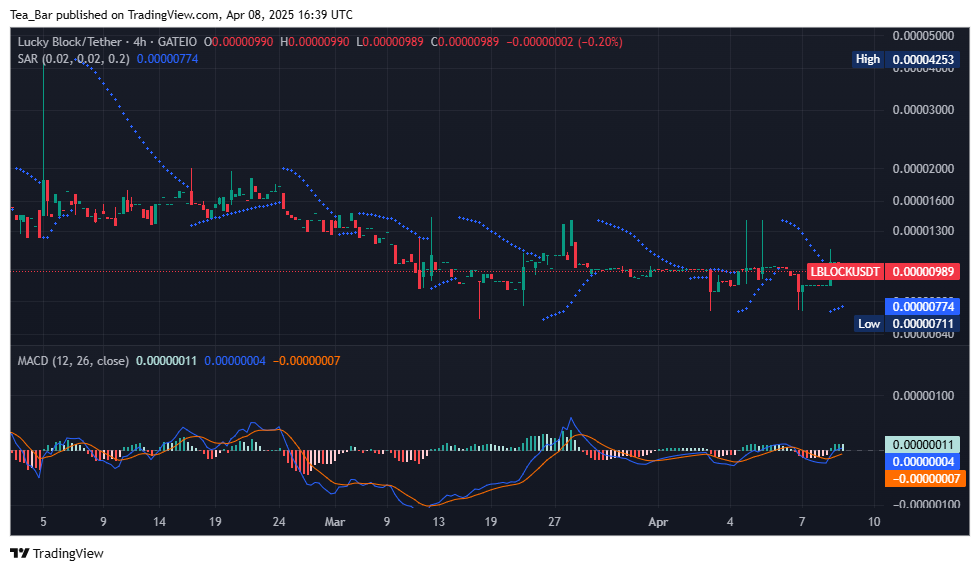
Task: Click the −0.00000002 (−0.20%) change value
Action: click(564, 42)
